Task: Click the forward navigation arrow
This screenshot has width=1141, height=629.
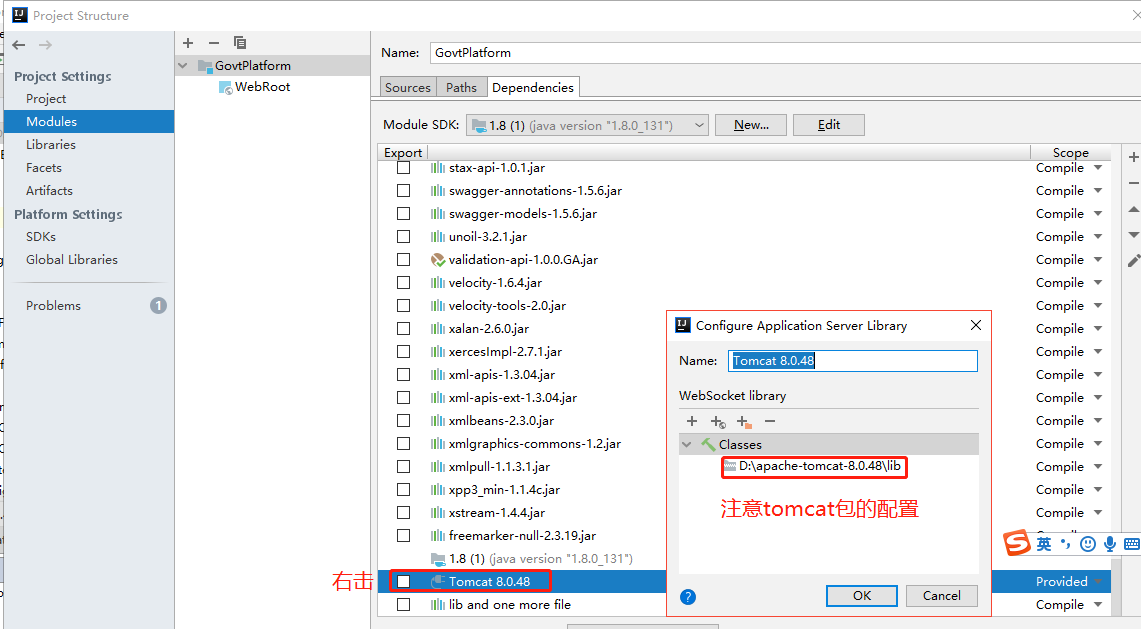Action: click(x=45, y=45)
